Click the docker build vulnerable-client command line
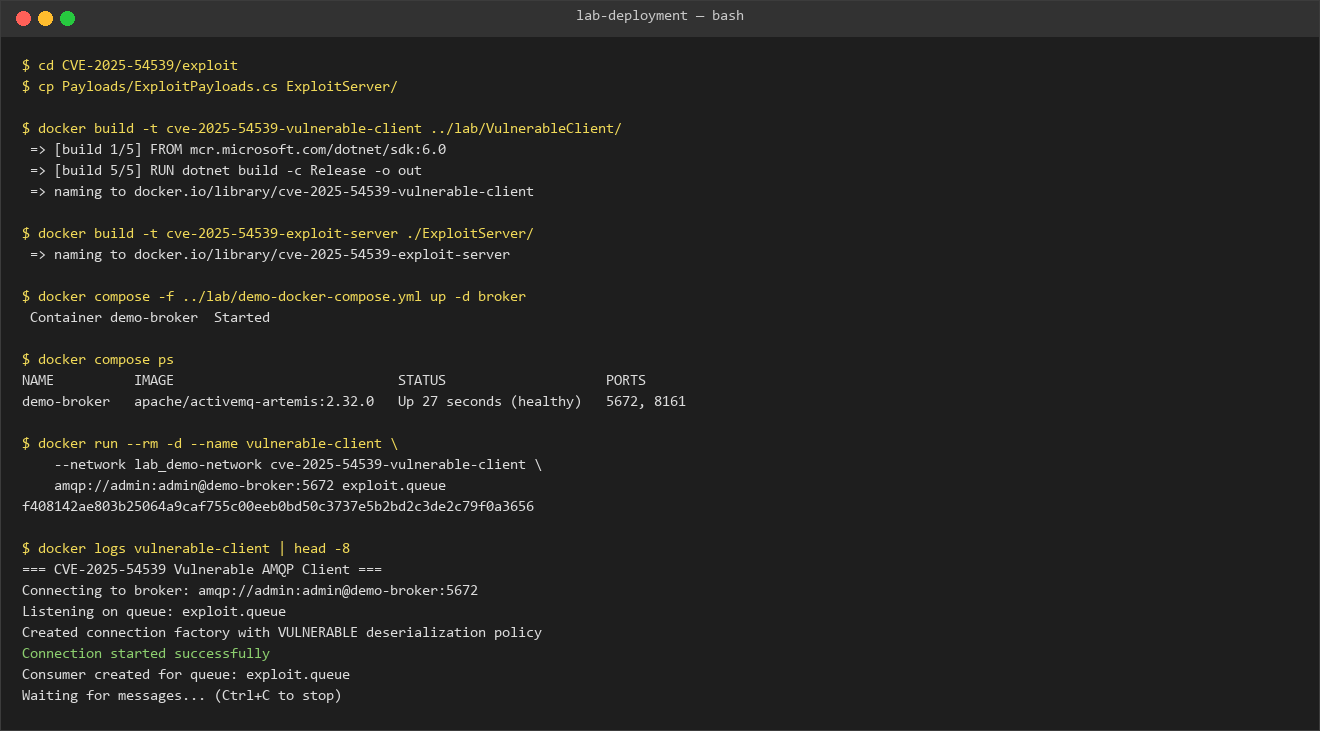The height and width of the screenshot is (731, 1320). tap(322, 128)
